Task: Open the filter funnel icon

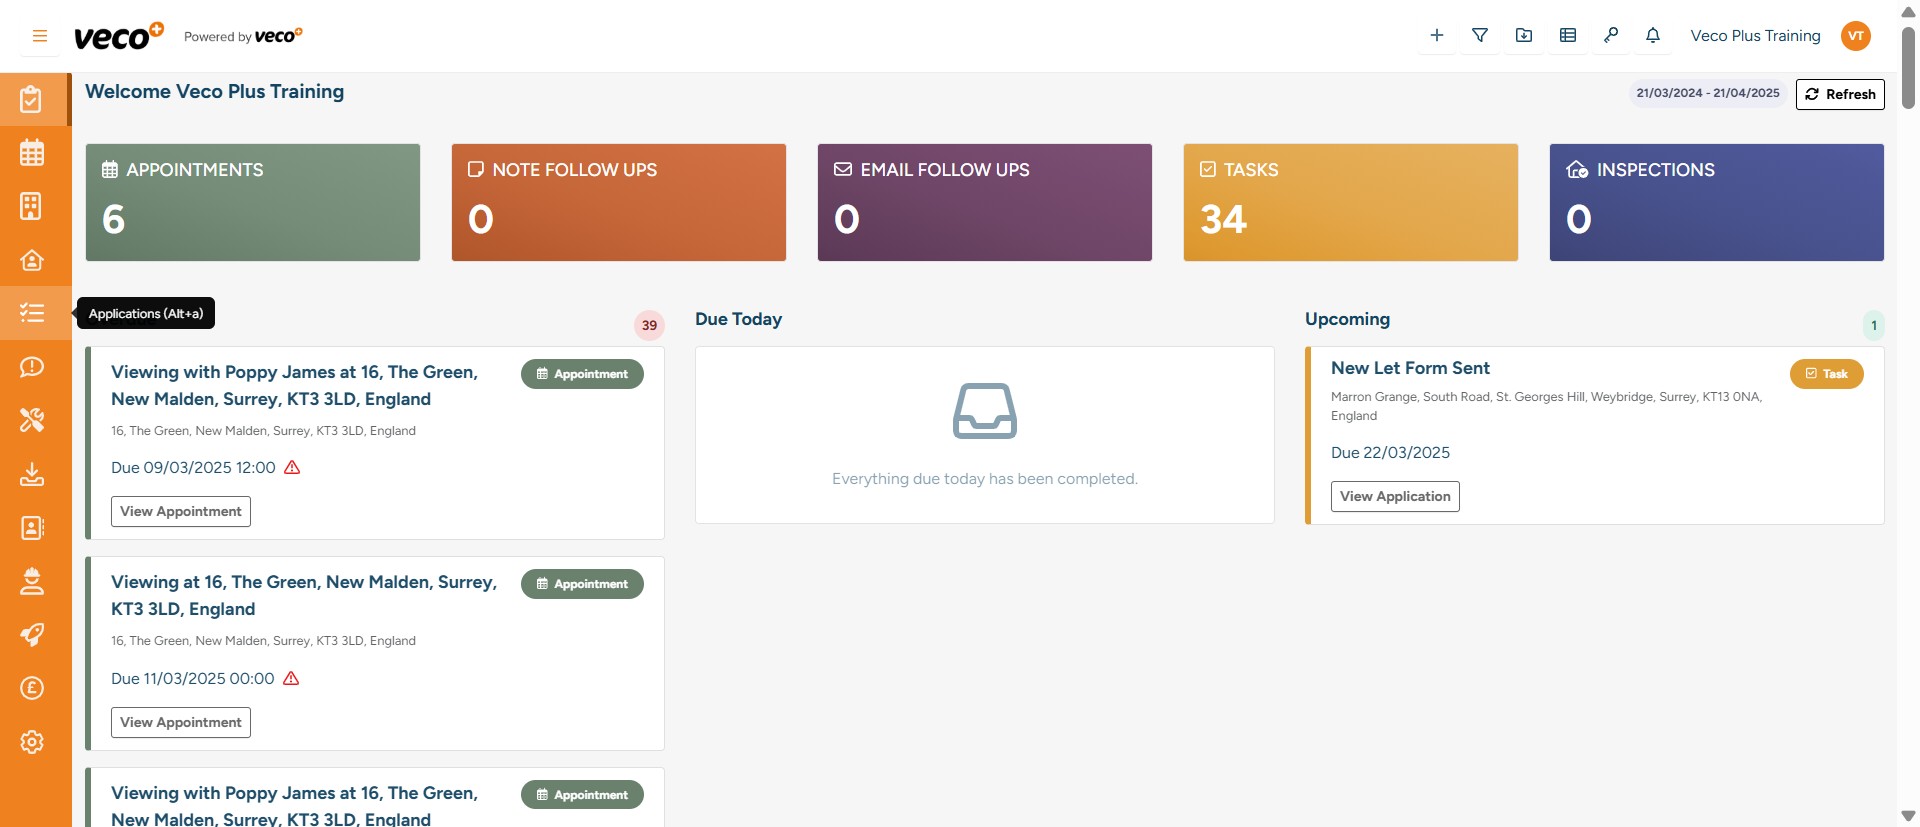Action: (x=1480, y=36)
